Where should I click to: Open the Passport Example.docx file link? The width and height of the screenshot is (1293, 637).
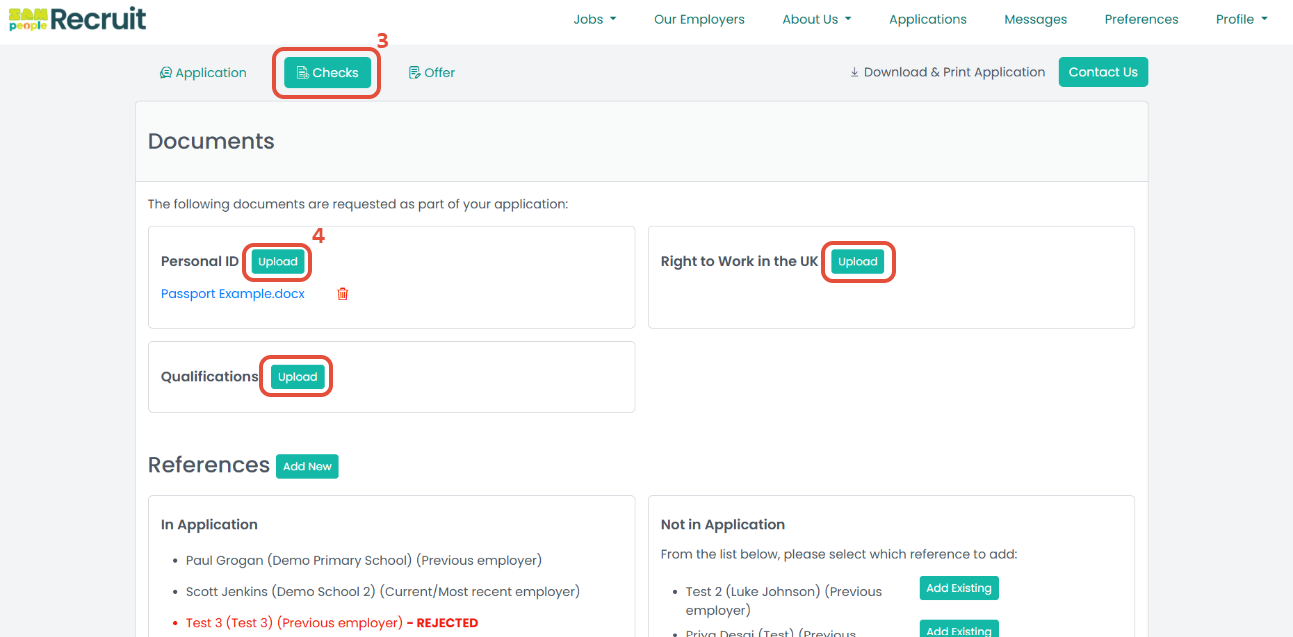(233, 294)
